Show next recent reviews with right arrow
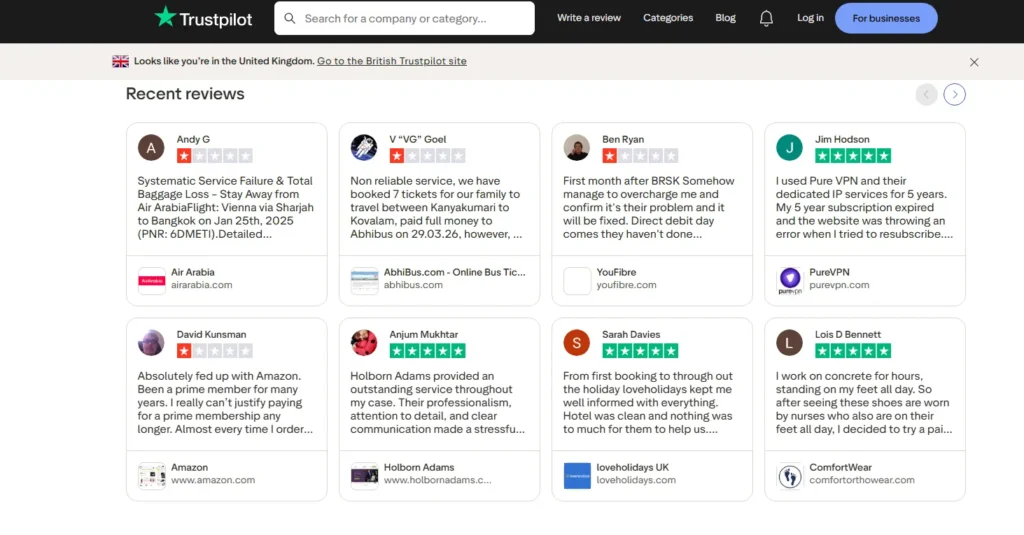Image resolution: width=1024 pixels, height=535 pixels. tap(954, 94)
